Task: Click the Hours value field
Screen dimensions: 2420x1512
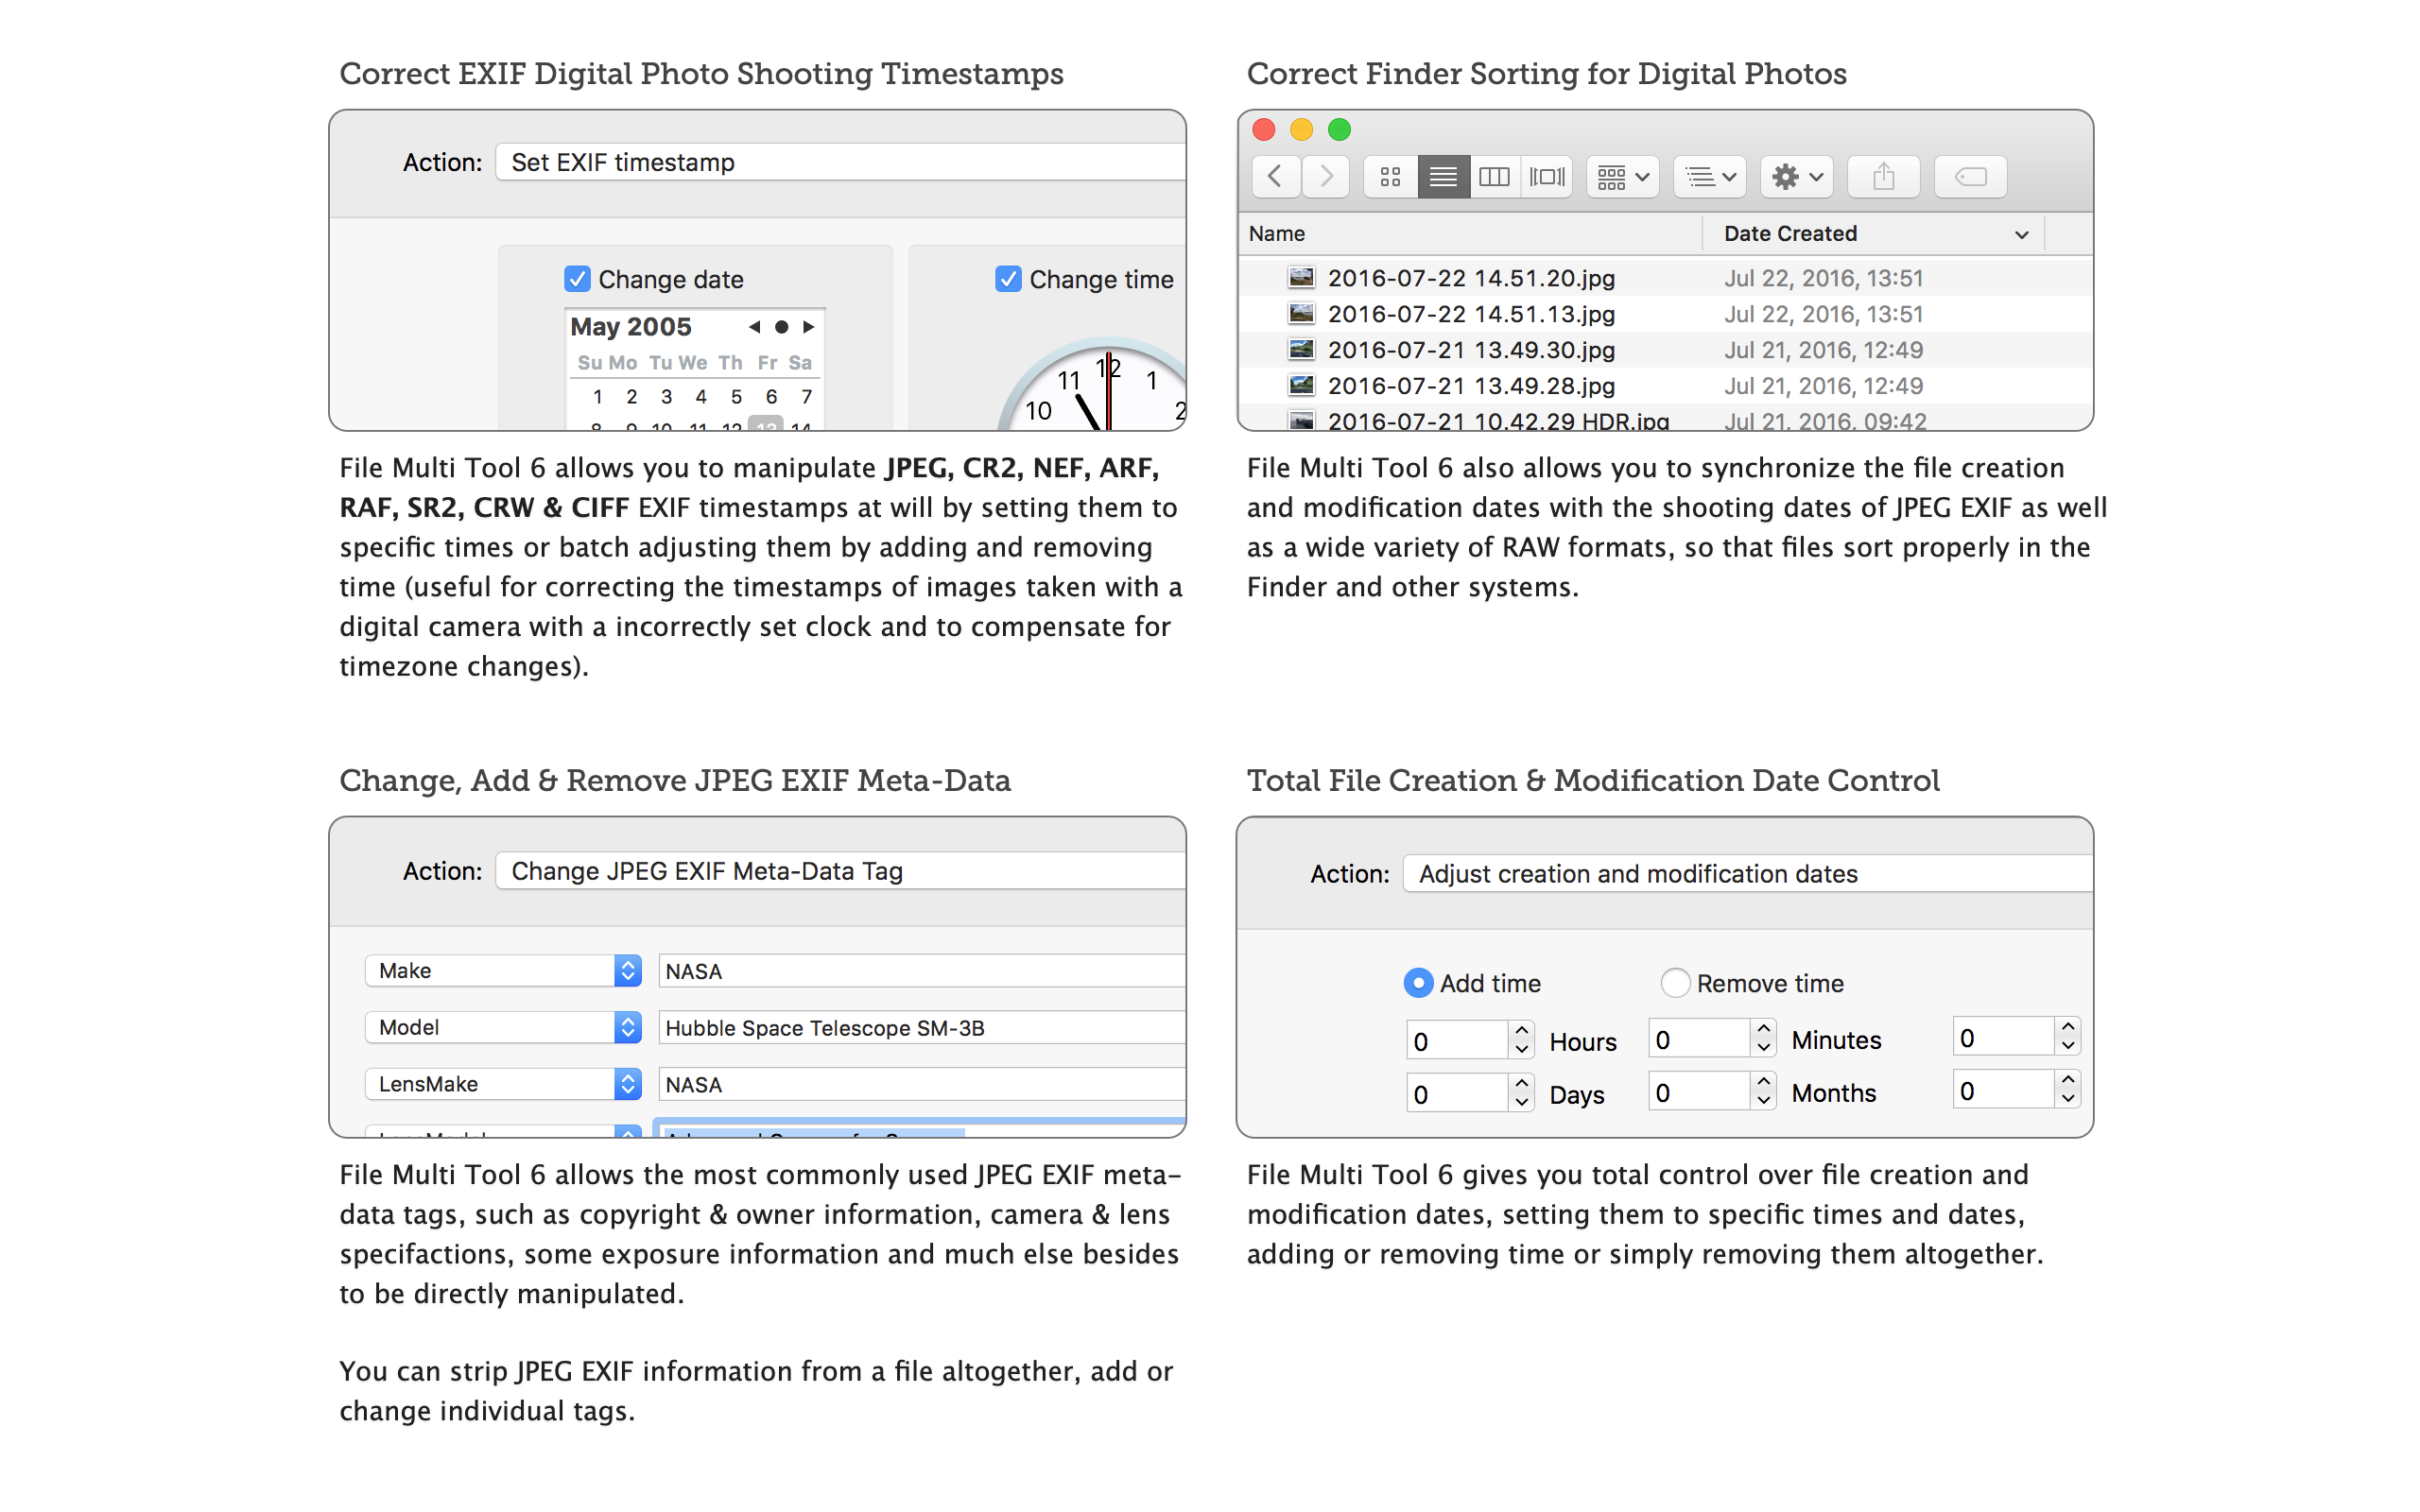Action: [x=1456, y=1041]
